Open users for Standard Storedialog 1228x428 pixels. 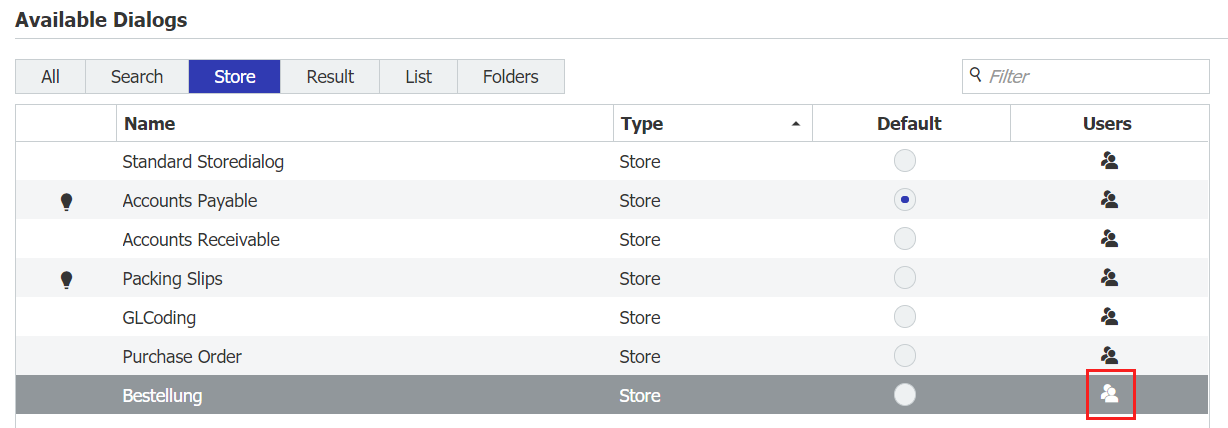[x=1108, y=161]
